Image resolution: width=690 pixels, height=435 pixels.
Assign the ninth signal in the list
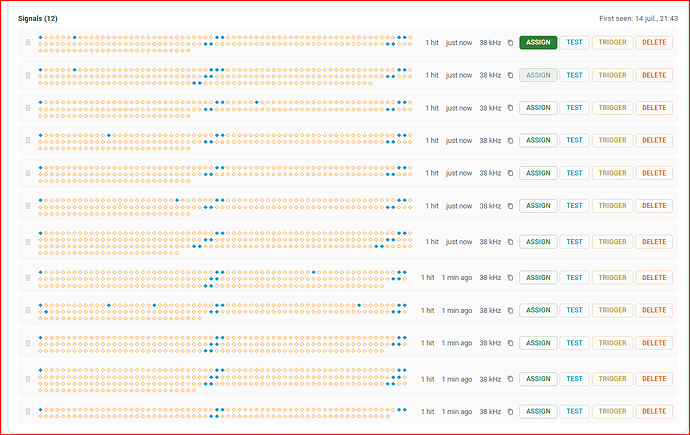538,310
